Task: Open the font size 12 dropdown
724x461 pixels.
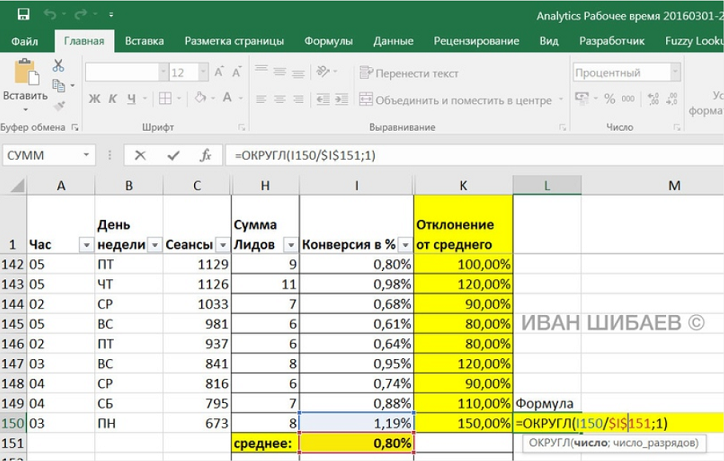Action: tap(203, 72)
